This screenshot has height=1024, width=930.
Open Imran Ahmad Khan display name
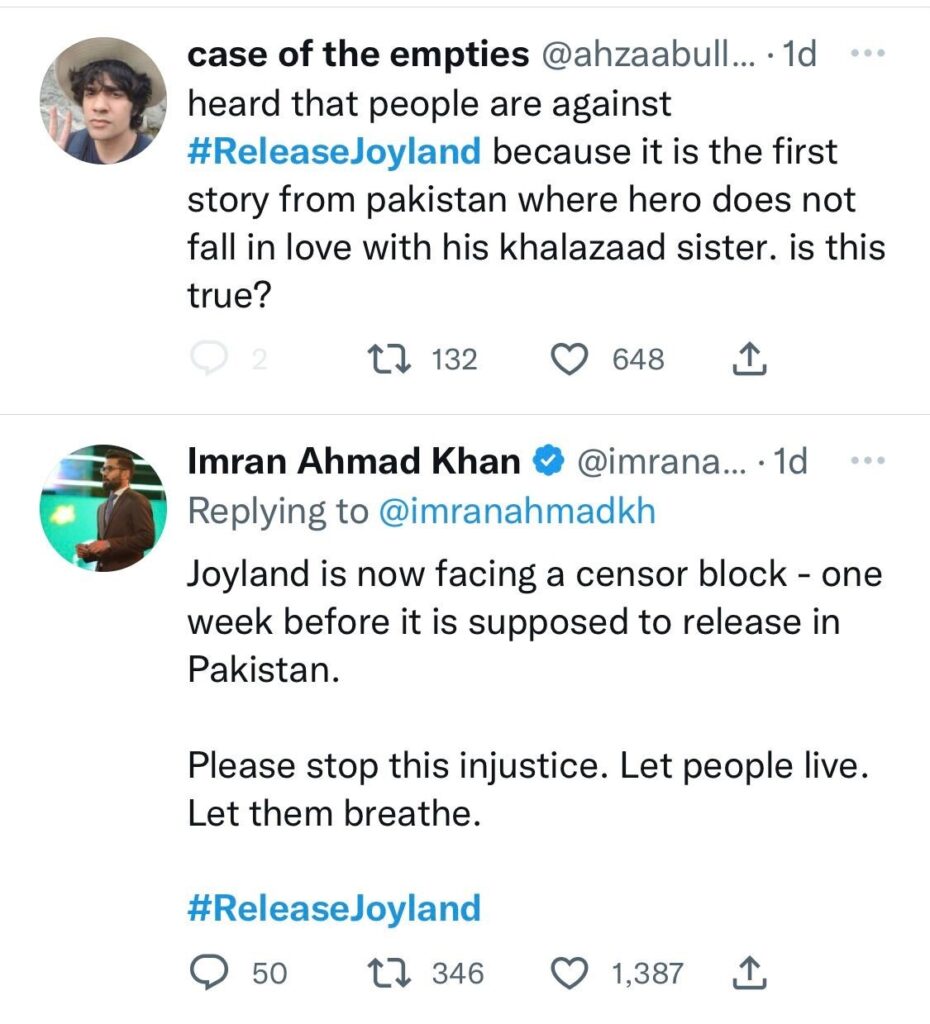354,461
